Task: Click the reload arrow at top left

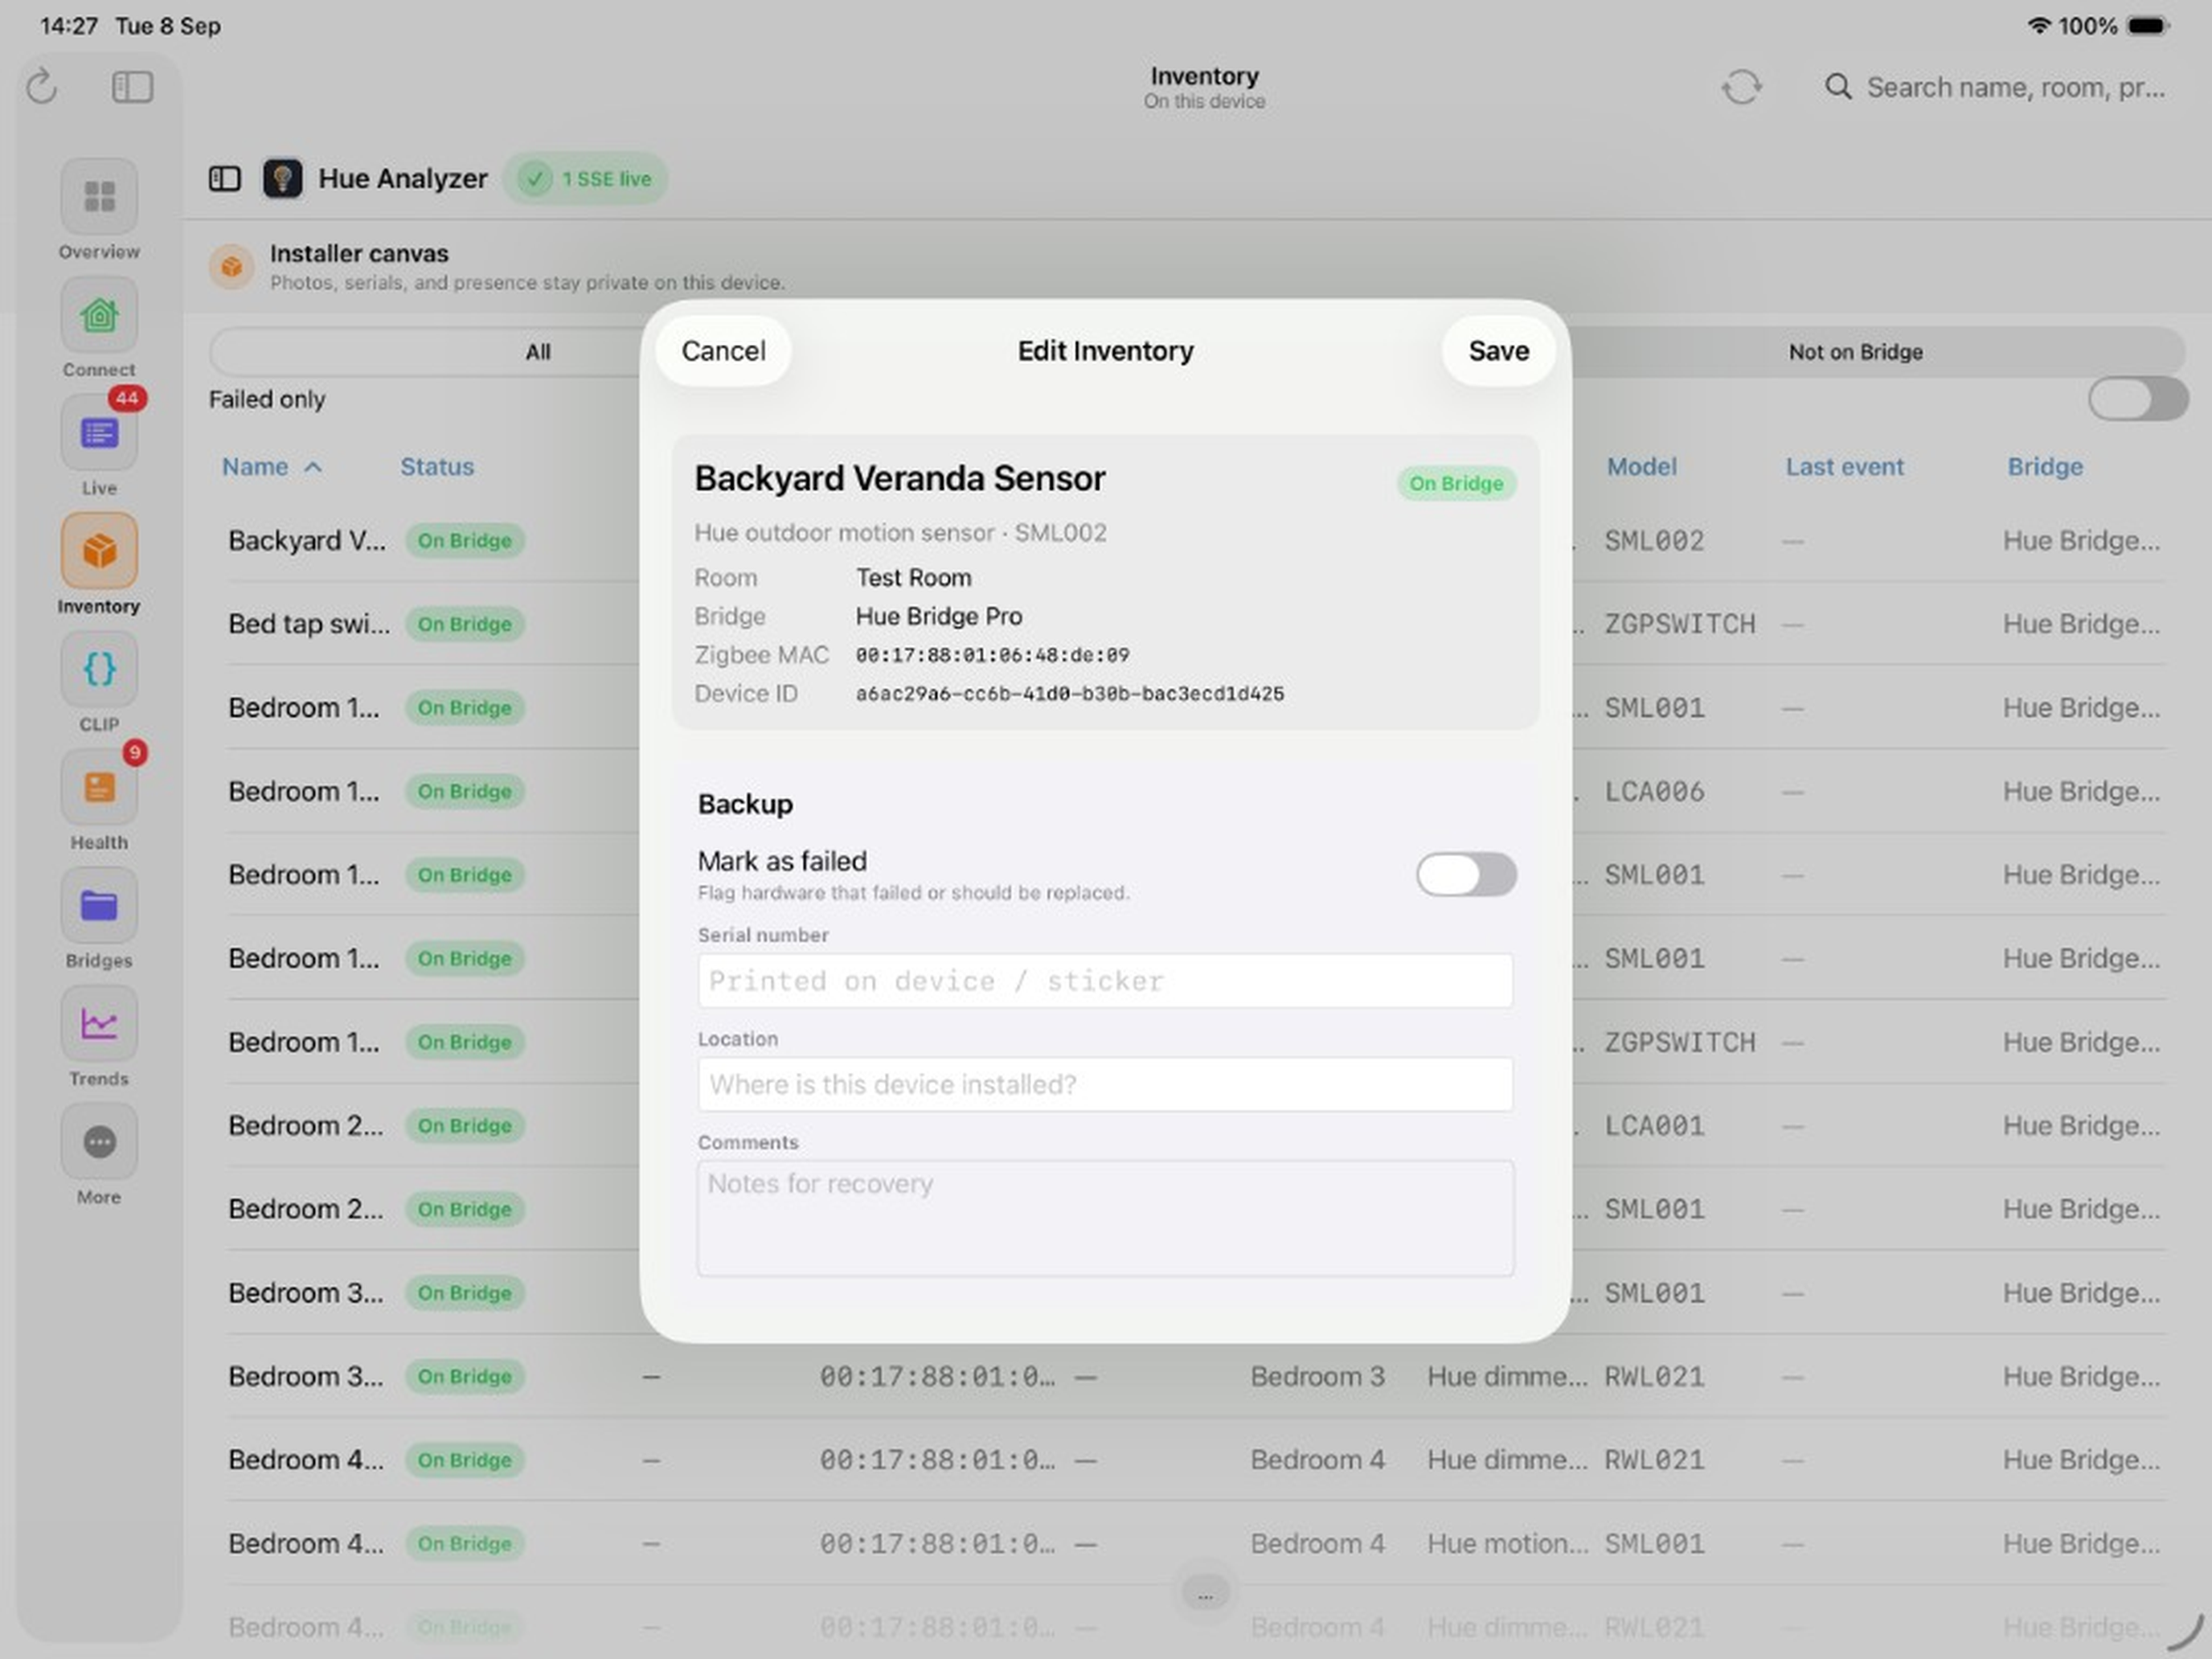Action: [x=42, y=87]
